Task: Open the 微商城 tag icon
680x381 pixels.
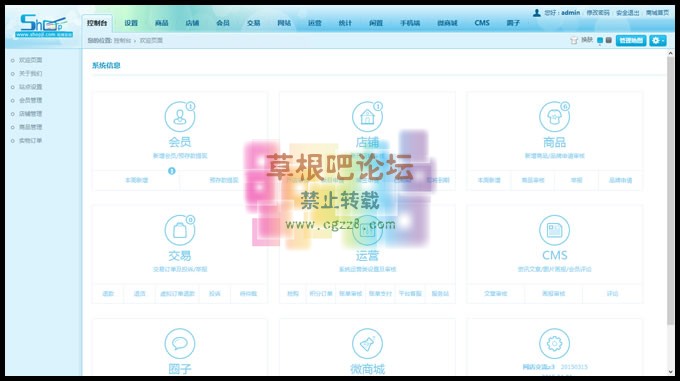Action: [367, 344]
